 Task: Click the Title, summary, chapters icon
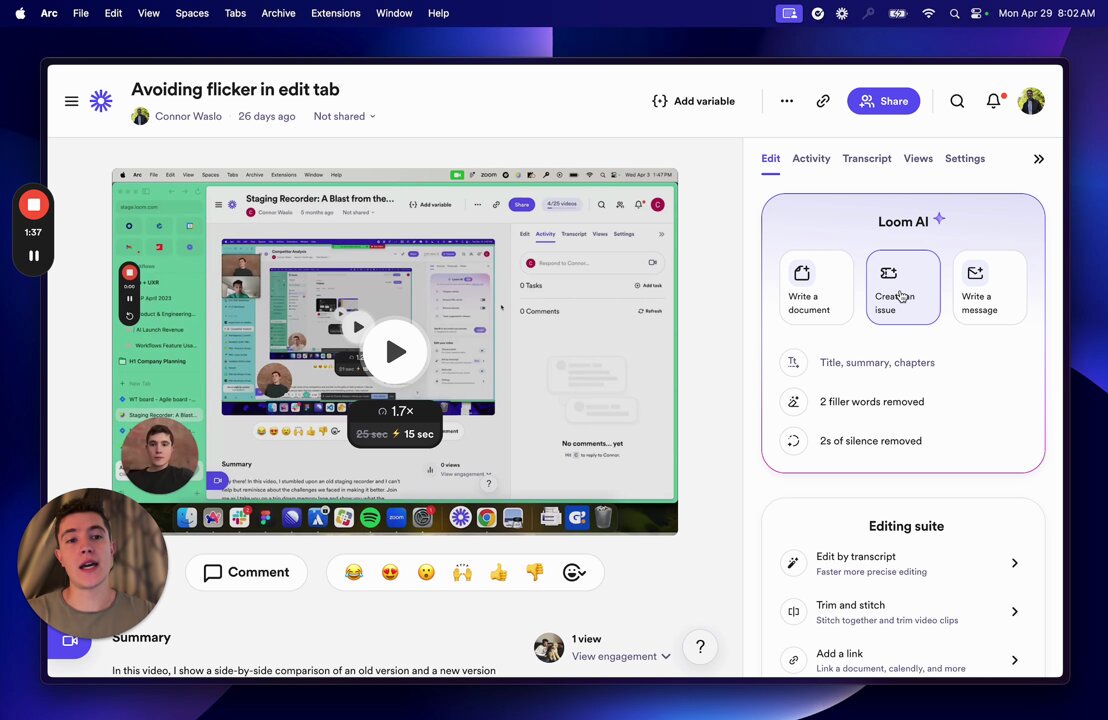794,362
